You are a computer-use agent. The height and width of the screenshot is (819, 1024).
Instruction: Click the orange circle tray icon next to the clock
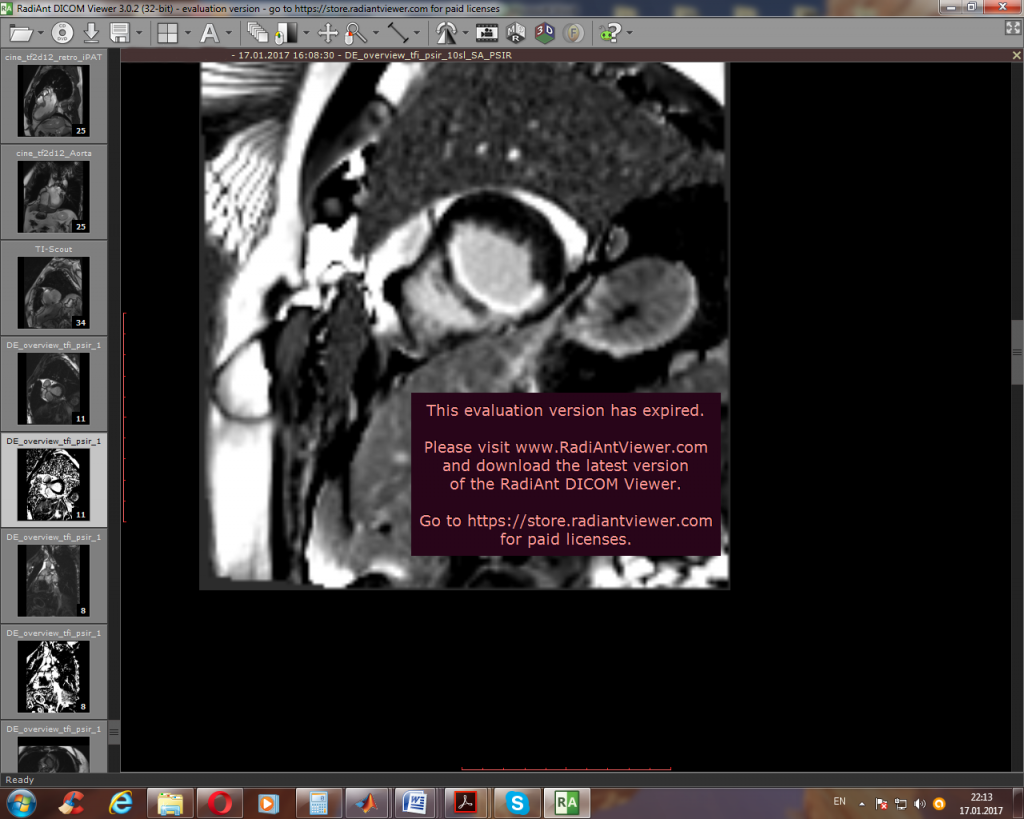[x=939, y=804]
